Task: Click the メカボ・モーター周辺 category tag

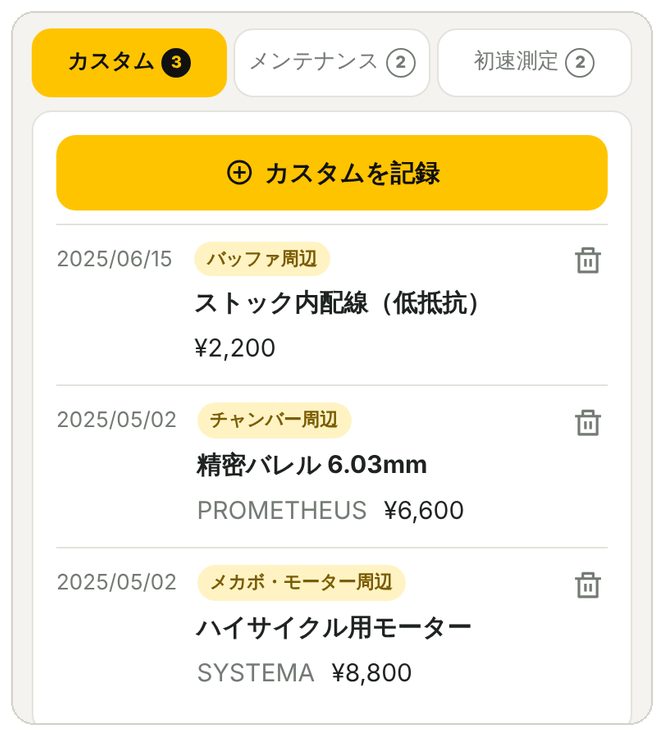Action: (301, 583)
